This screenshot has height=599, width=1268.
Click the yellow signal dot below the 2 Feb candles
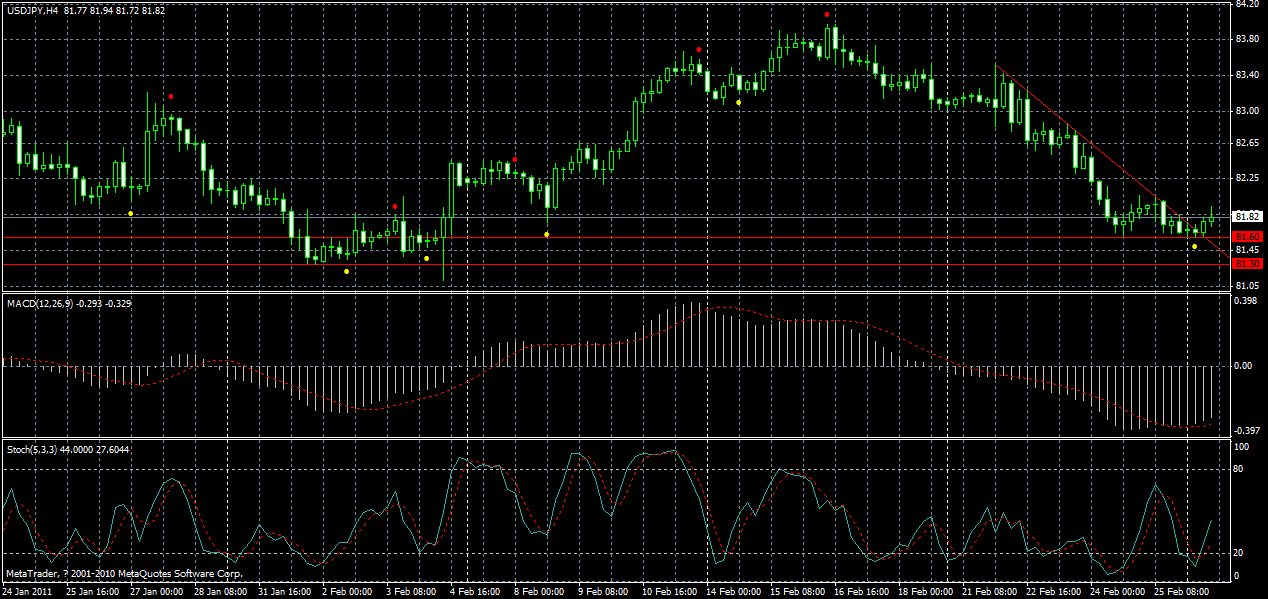(x=346, y=271)
